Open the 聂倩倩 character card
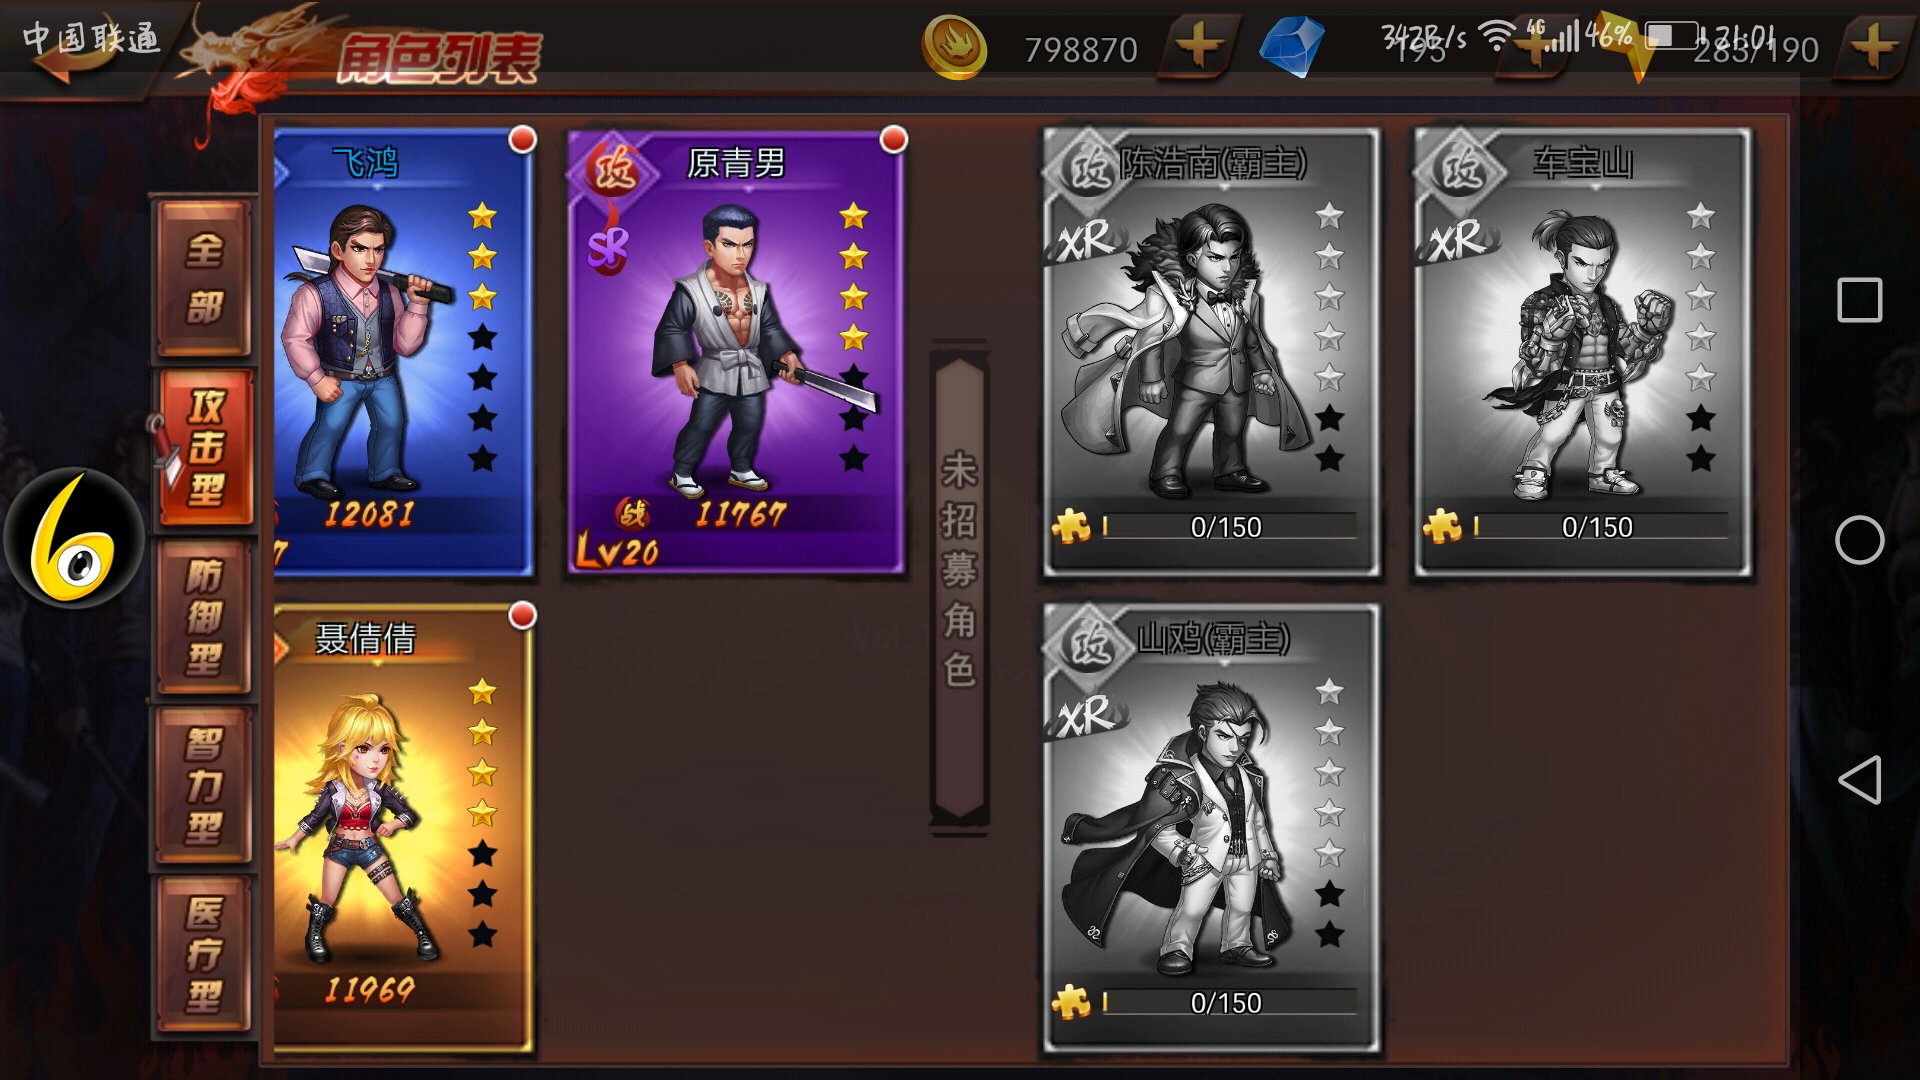The image size is (1920, 1080). (x=403, y=828)
